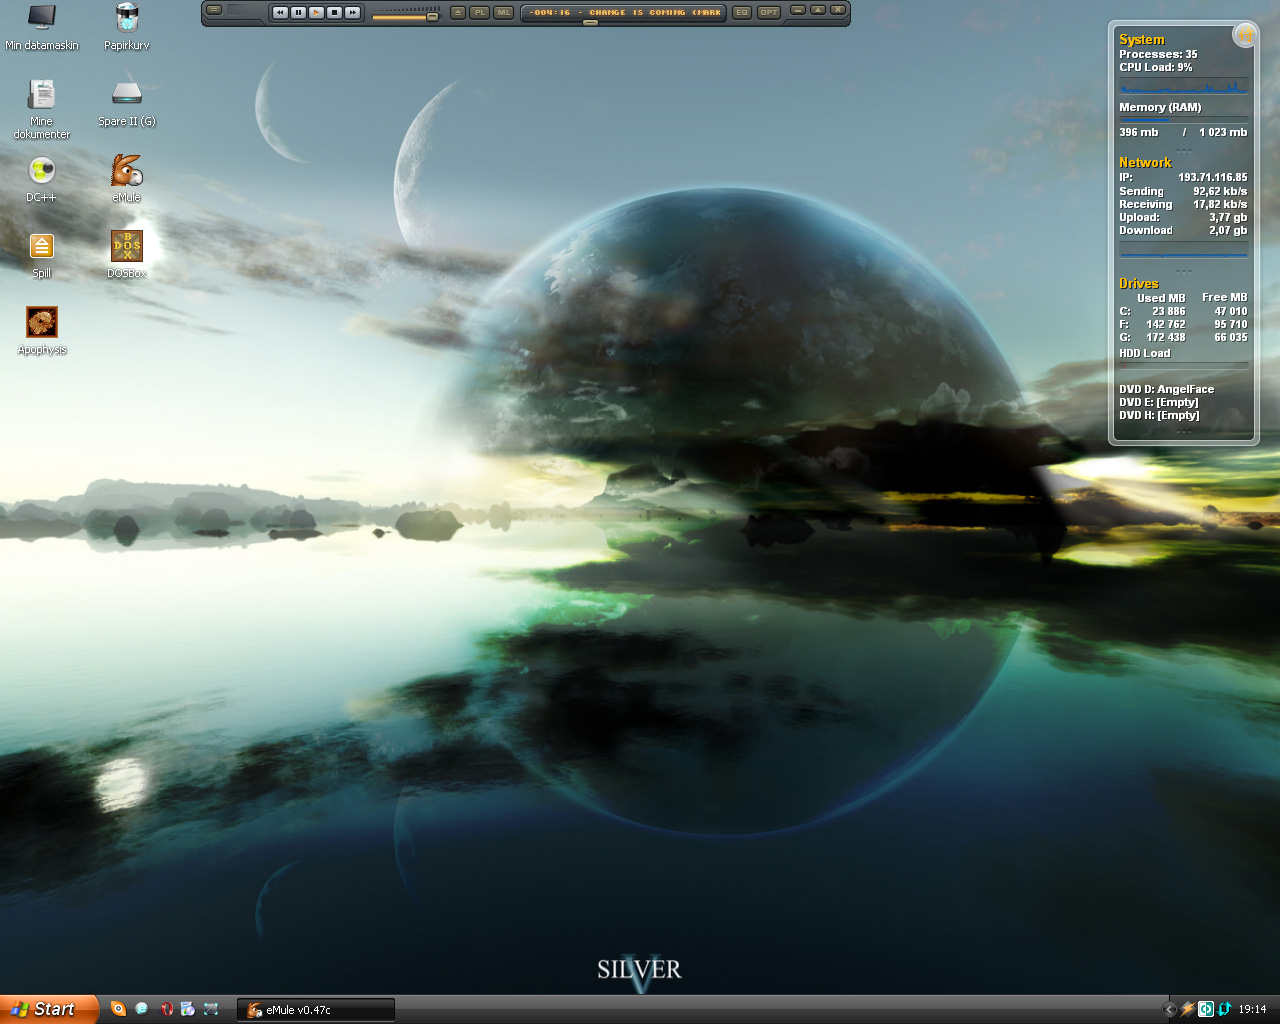
Task: Pause playback in Winamp
Action: [298, 12]
